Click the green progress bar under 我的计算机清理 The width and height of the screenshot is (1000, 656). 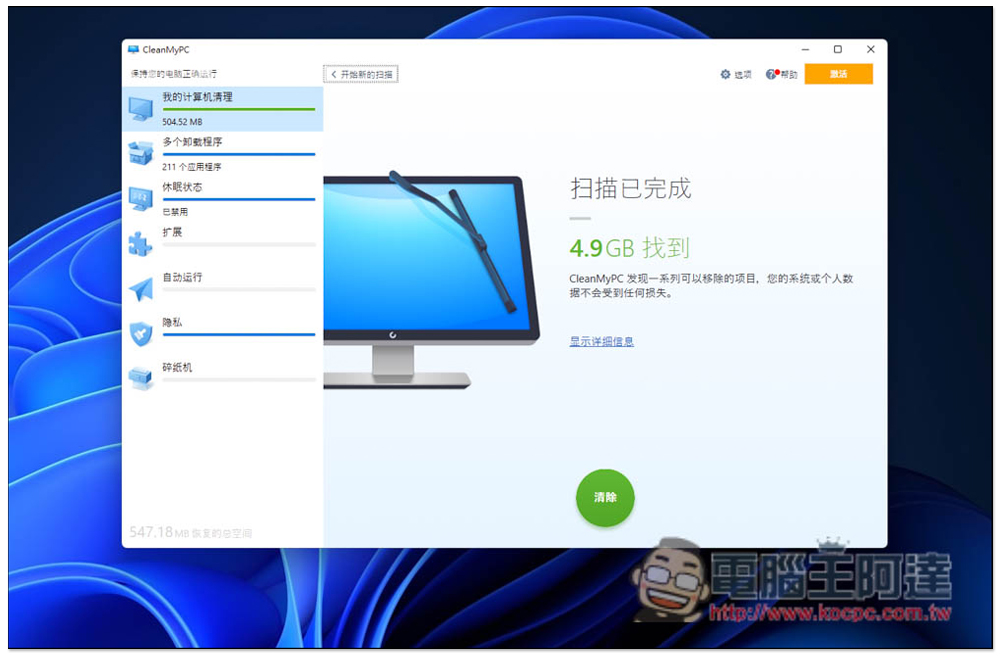(239, 110)
